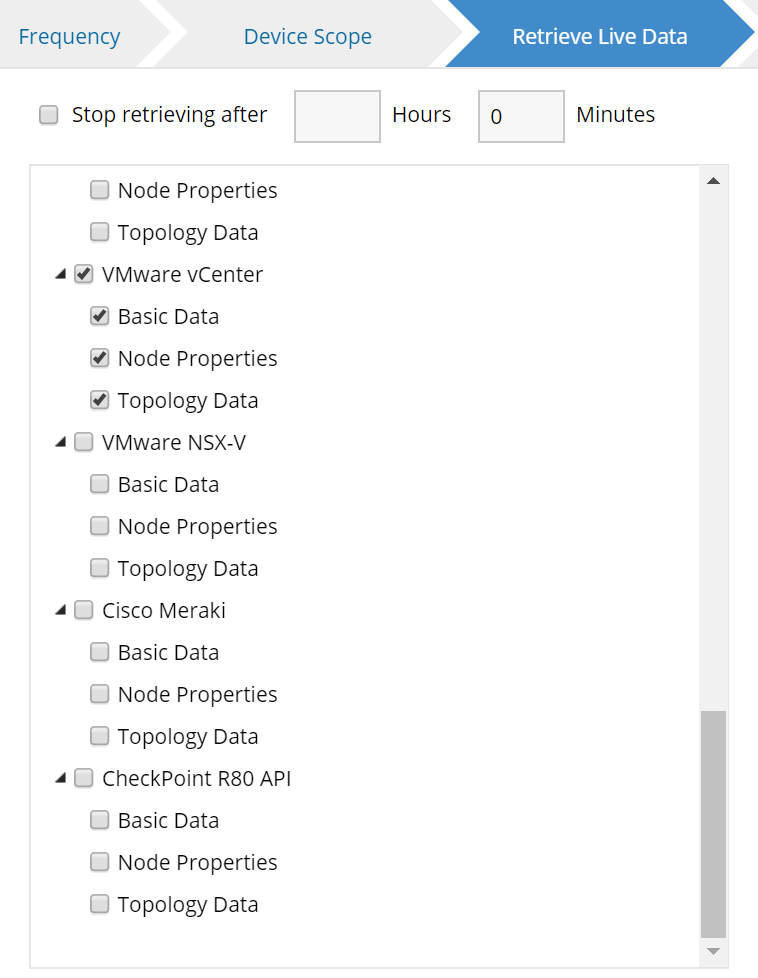The image size is (758, 978).
Task: Uncheck Topology Data under VMware vCenter
Action: point(100,400)
